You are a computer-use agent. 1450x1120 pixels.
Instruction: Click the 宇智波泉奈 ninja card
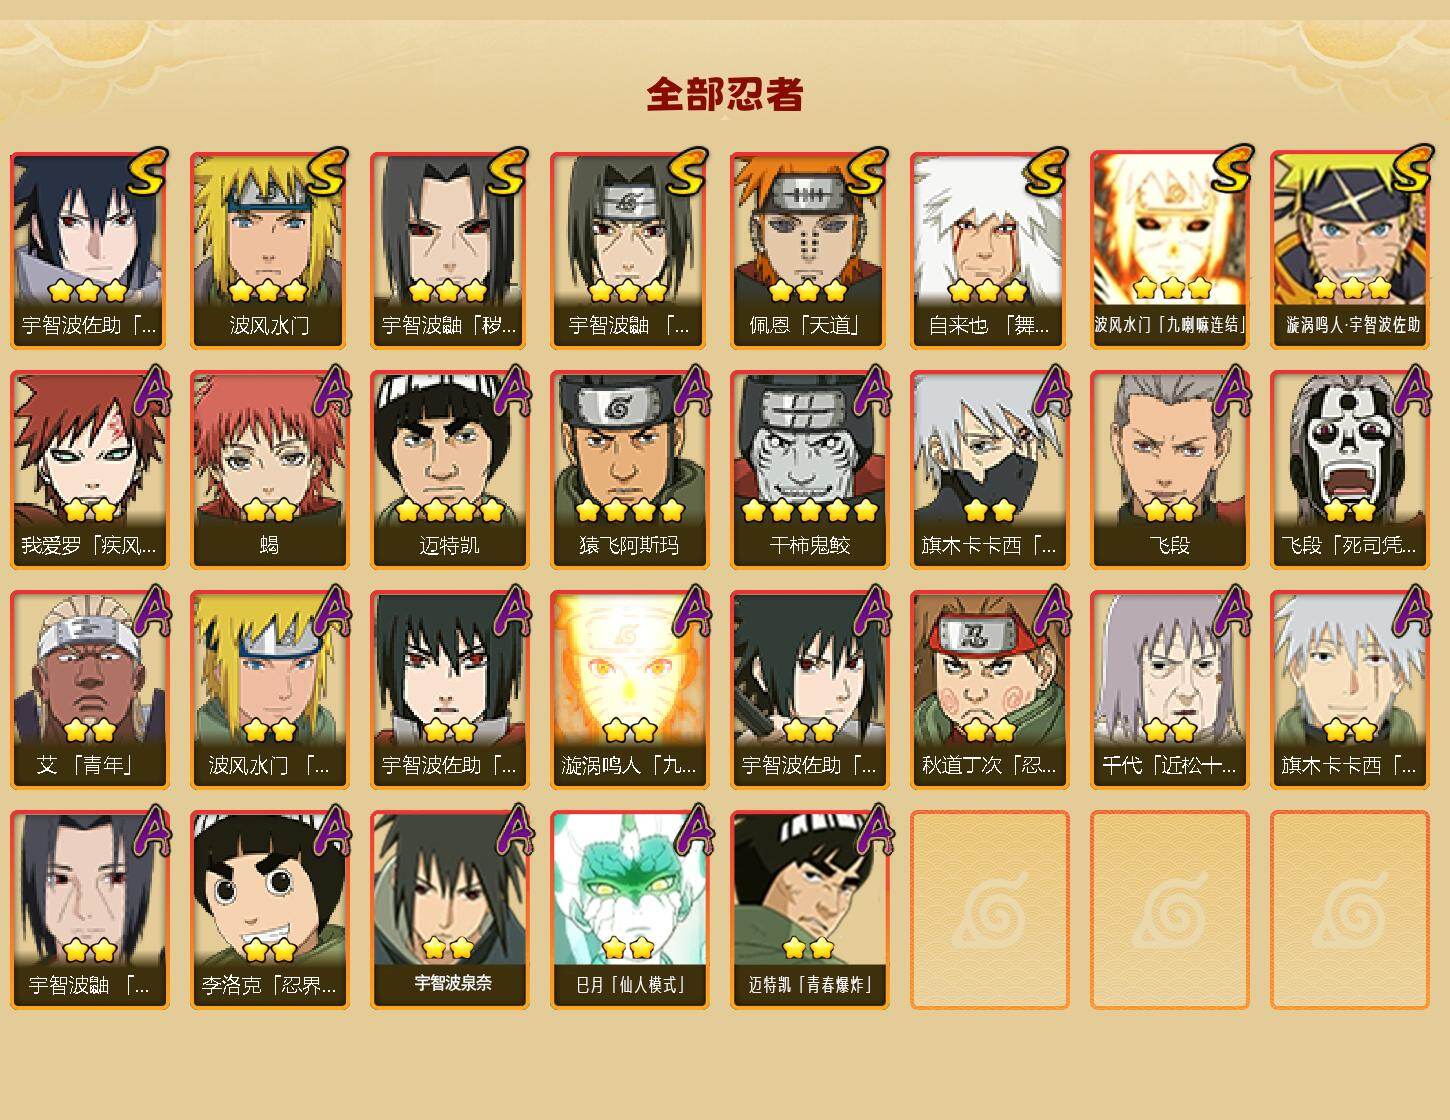[x=449, y=910]
